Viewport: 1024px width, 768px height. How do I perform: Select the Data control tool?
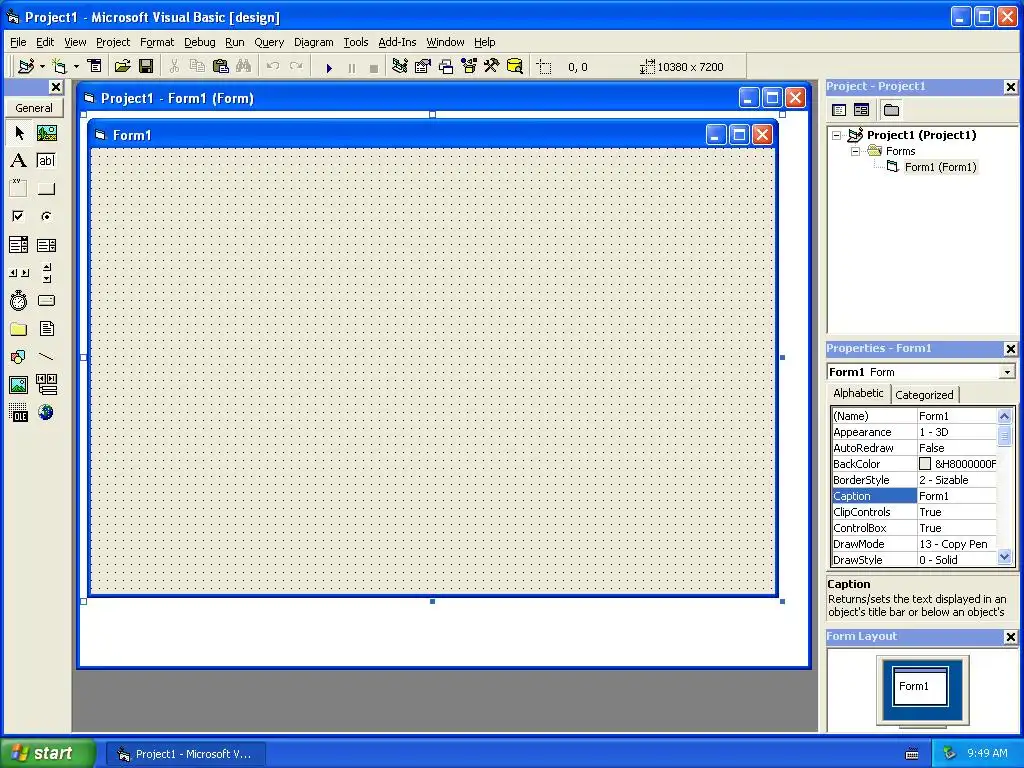pyautogui.click(x=46, y=385)
